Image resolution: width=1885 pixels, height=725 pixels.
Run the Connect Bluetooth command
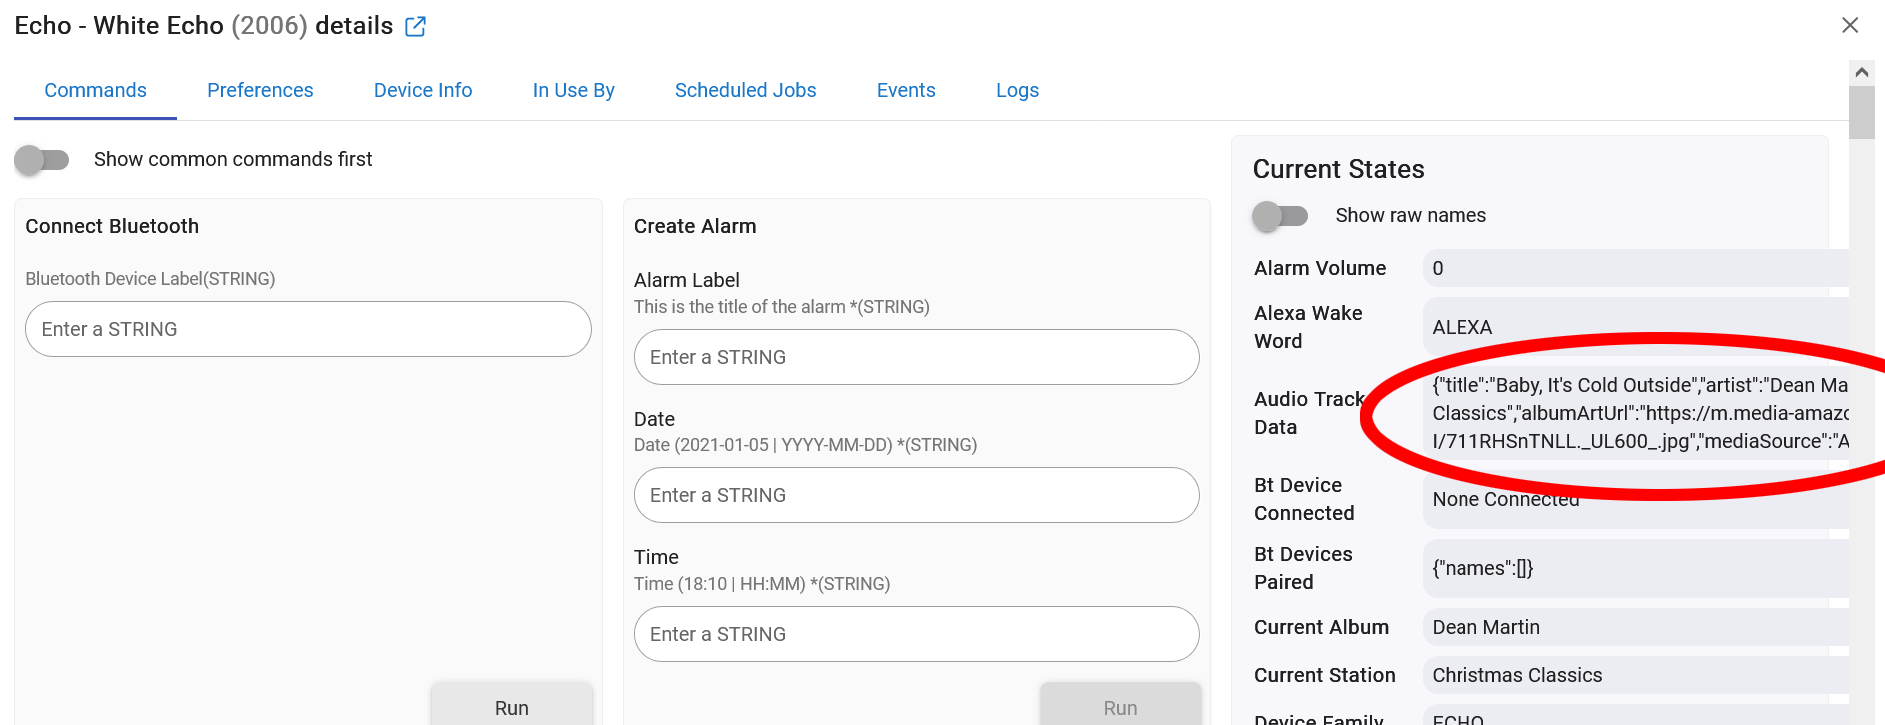pyautogui.click(x=511, y=707)
